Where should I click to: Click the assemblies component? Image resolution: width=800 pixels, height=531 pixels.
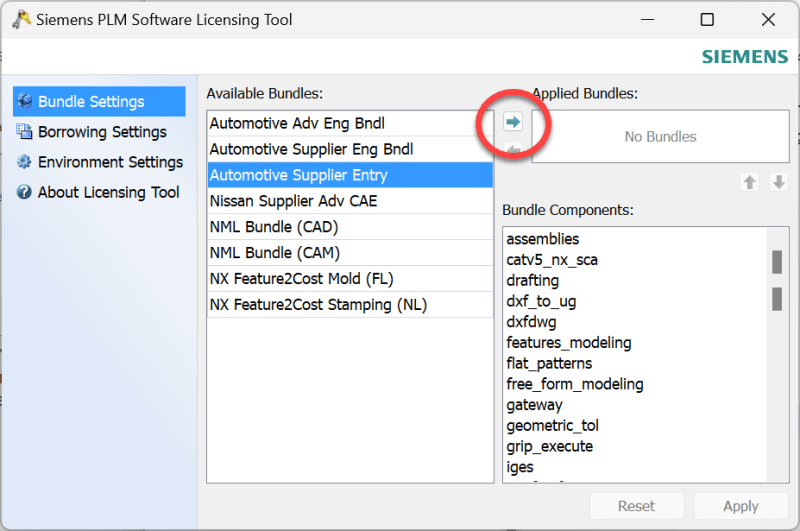pos(542,239)
